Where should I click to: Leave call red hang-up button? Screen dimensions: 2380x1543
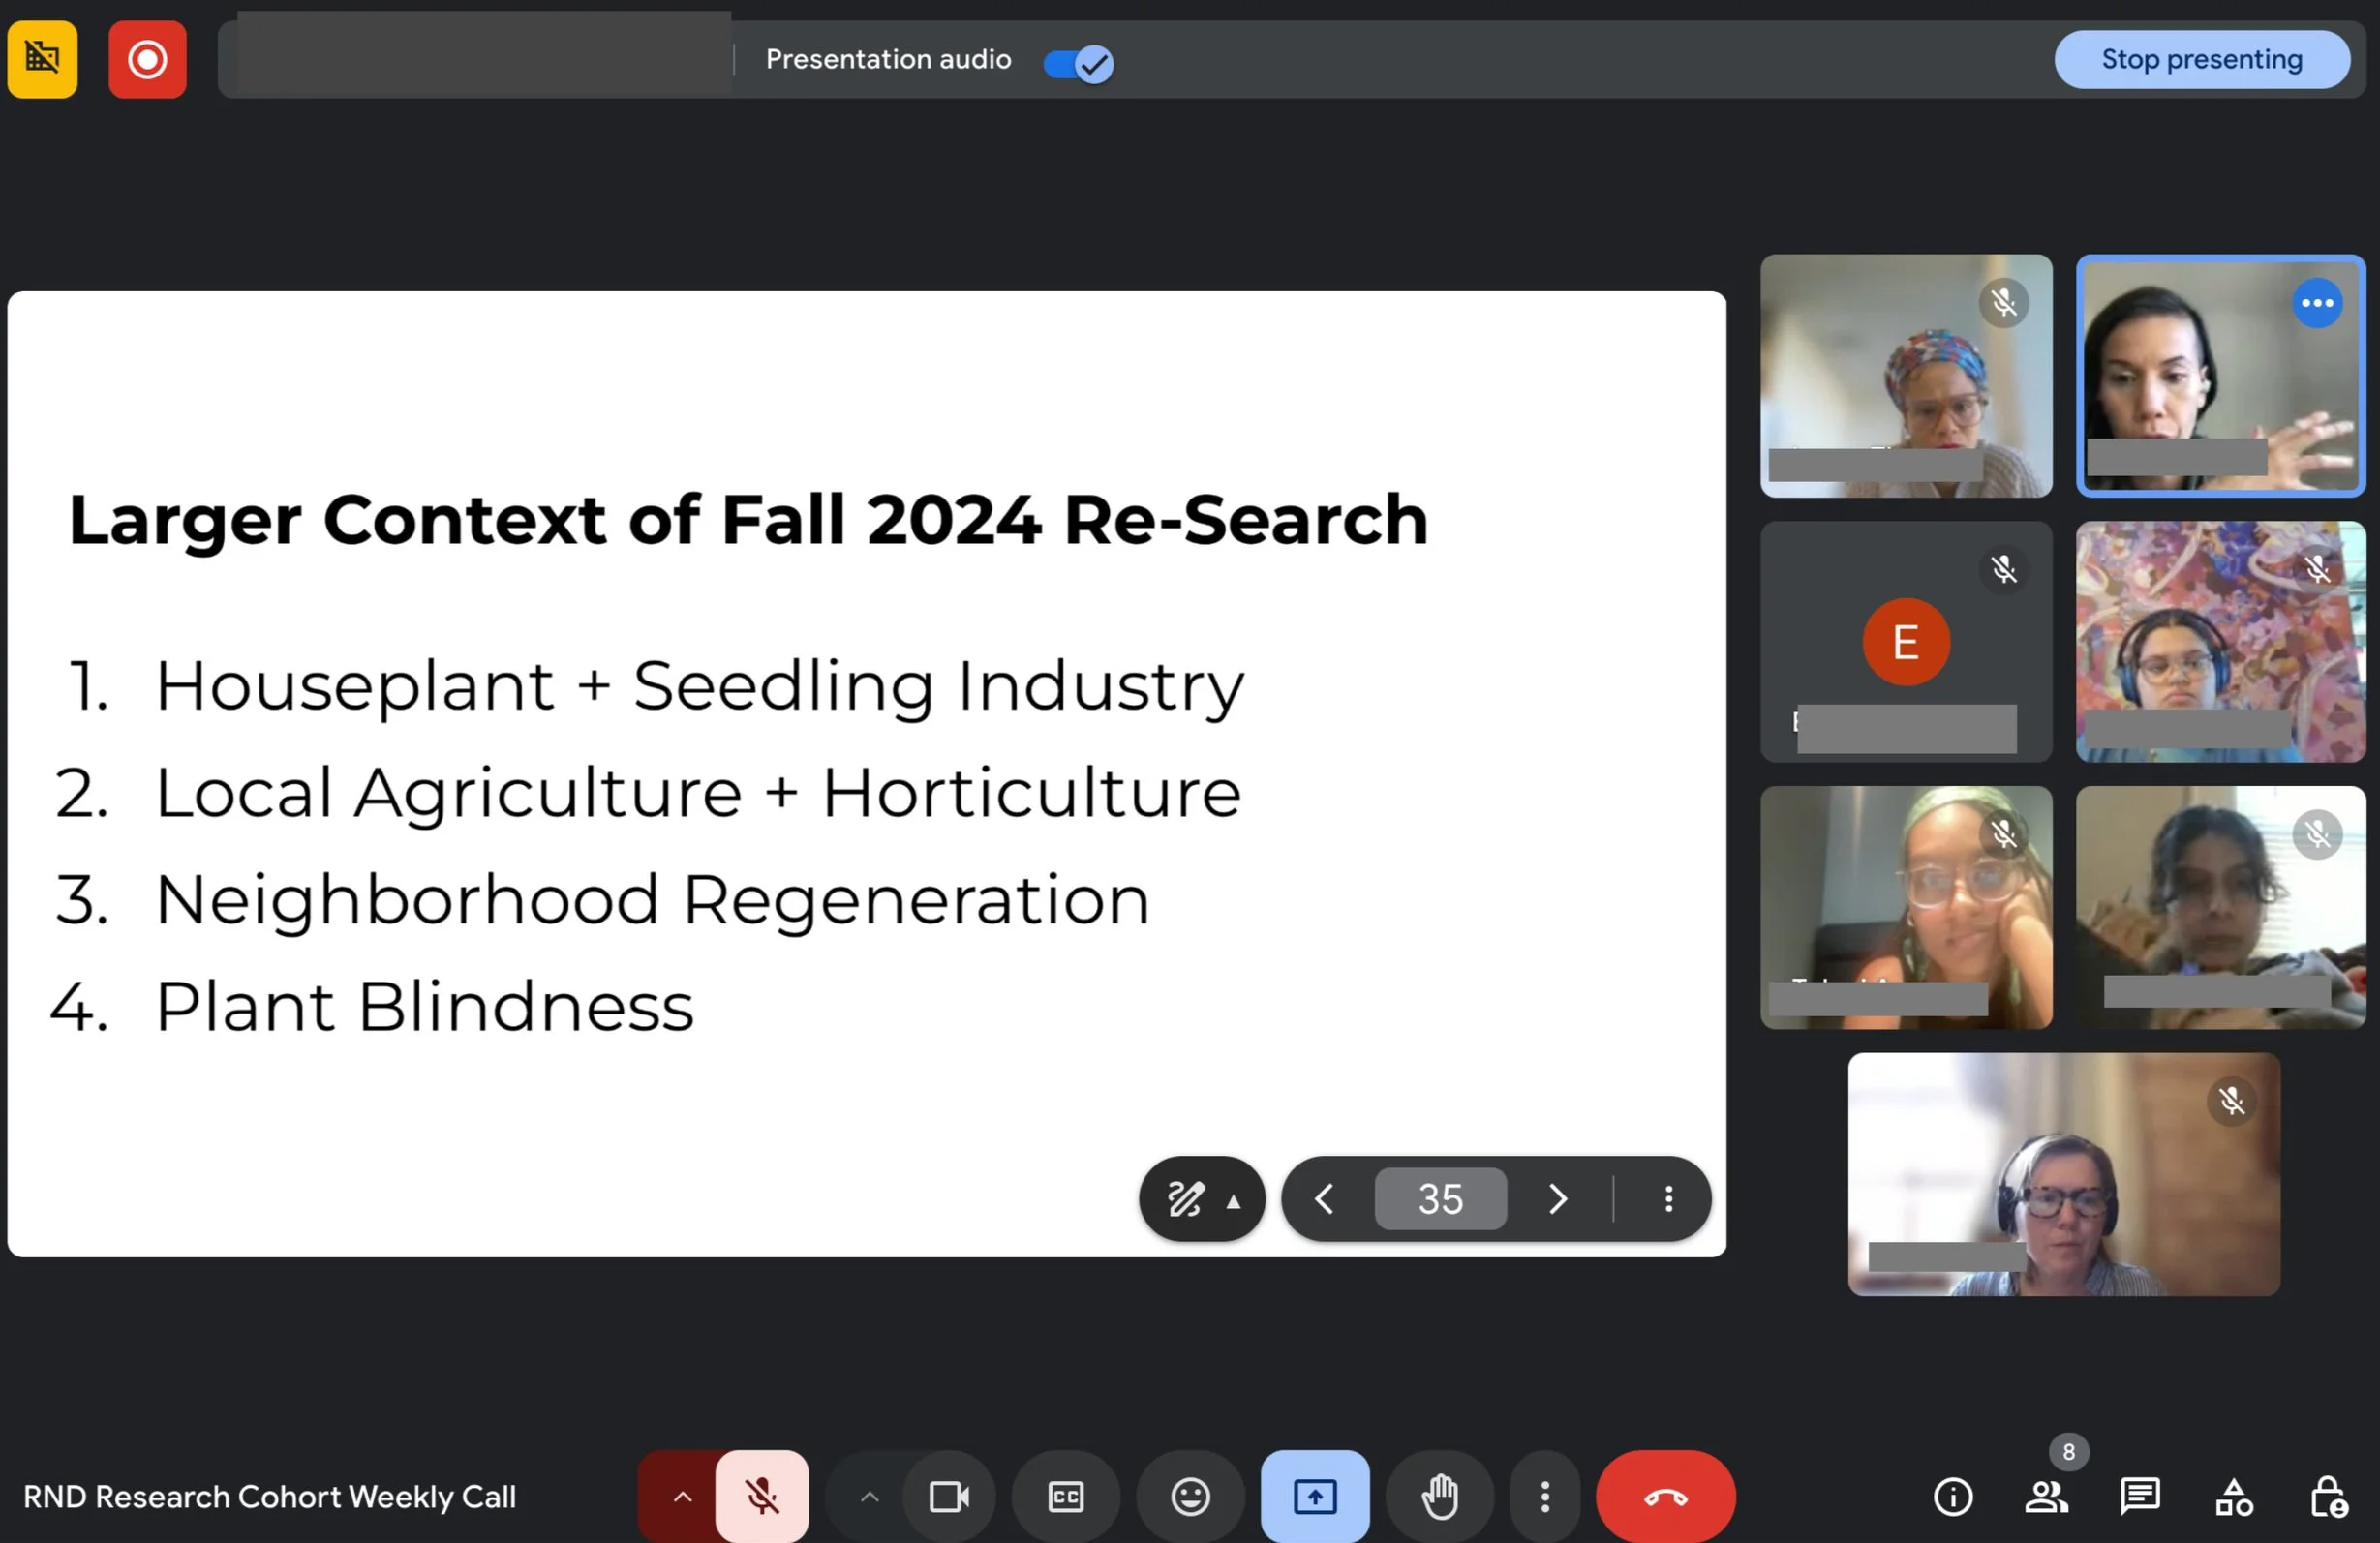1666,1496
